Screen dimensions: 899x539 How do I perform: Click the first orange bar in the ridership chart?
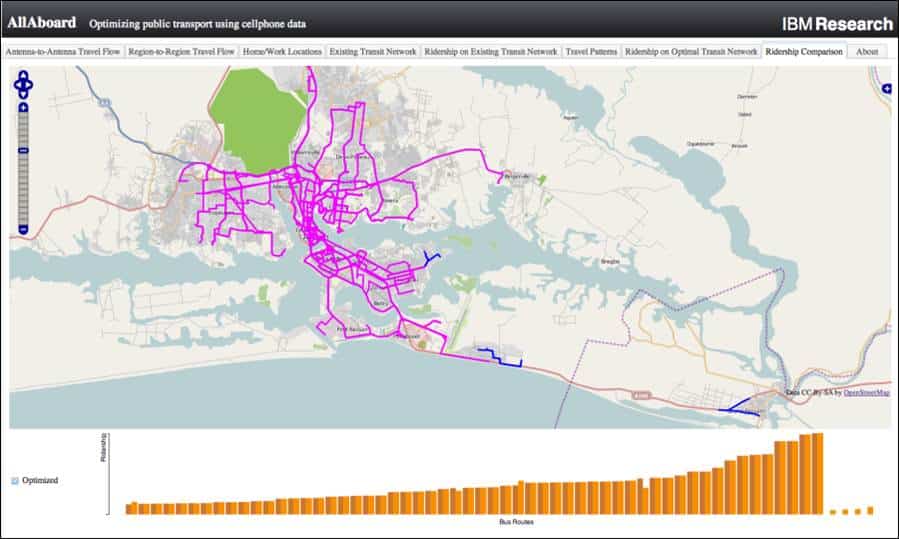coord(131,508)
